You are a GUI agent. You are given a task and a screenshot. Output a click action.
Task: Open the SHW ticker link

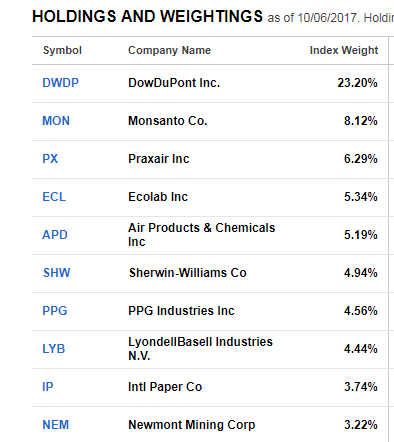[x=57, y=273]
